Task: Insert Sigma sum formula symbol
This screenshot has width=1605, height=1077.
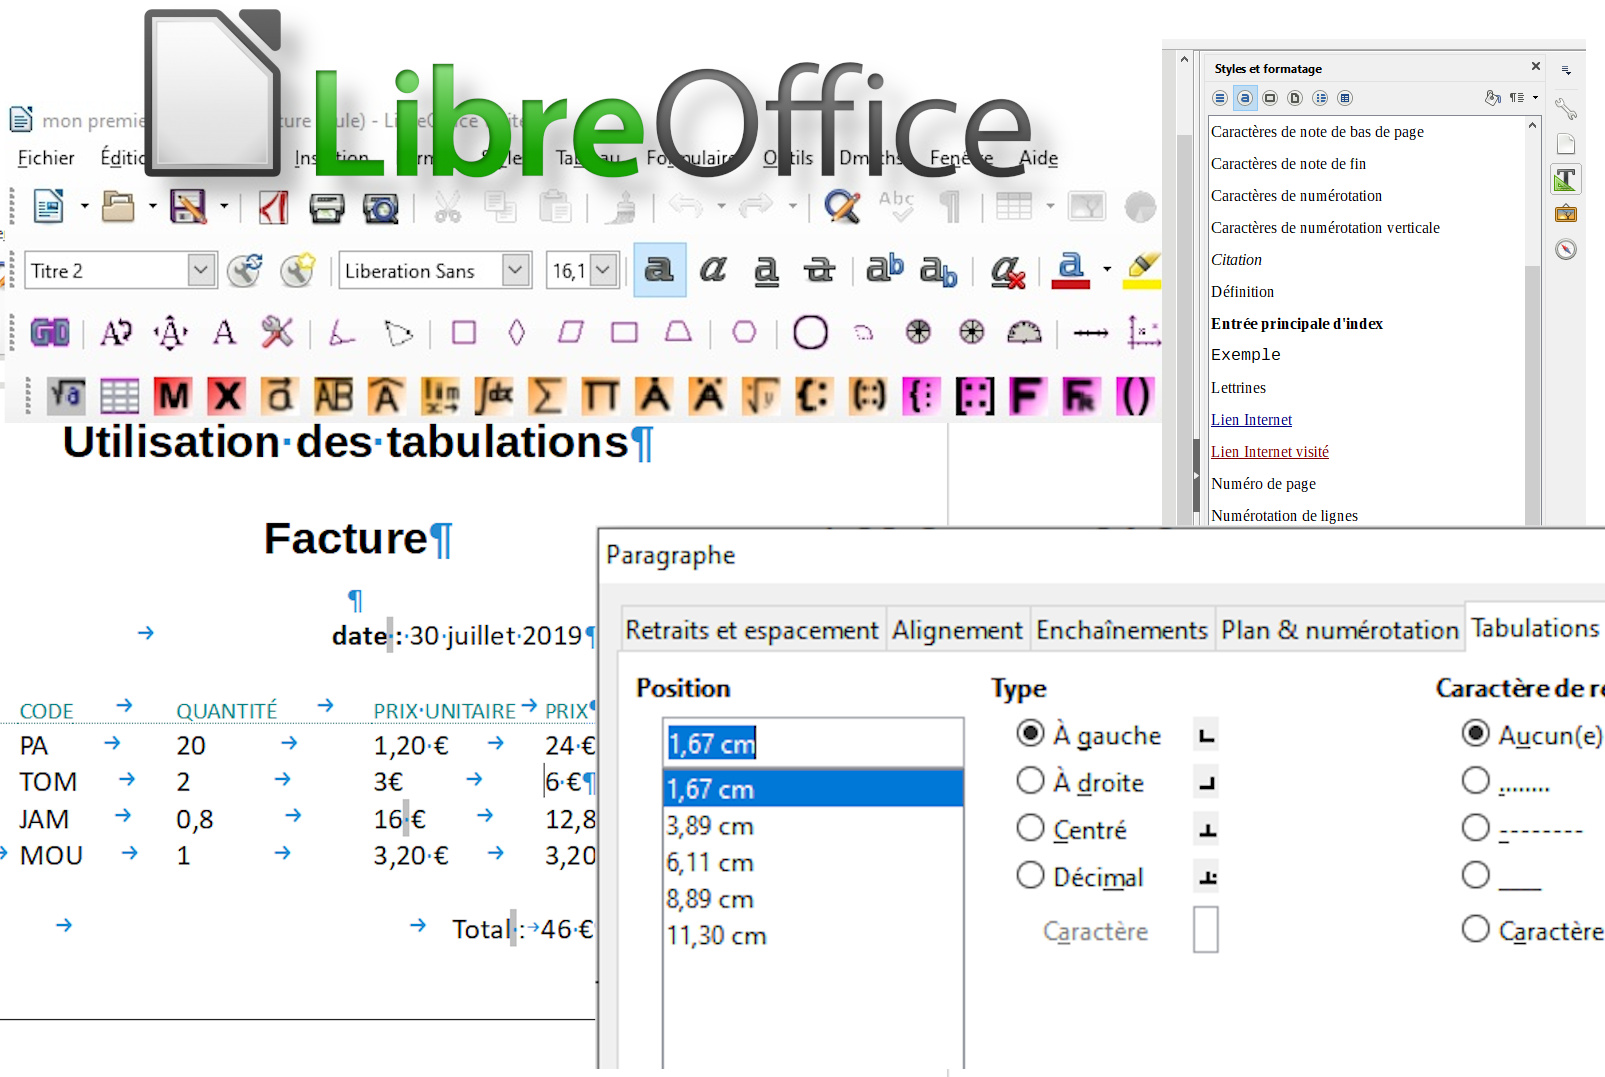Action: [x=546, y=396]
